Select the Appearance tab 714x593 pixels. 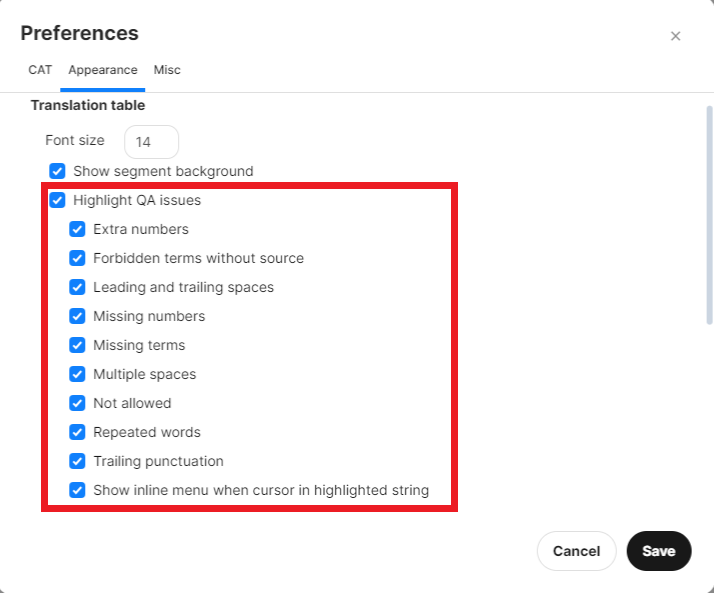coord(103,70)
